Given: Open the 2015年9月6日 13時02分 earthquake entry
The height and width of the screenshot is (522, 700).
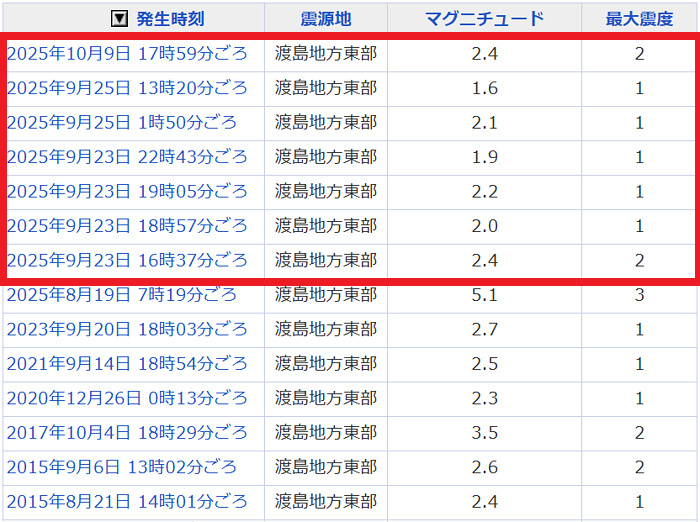Looking at the screenshot, I should tap(122, 467).
